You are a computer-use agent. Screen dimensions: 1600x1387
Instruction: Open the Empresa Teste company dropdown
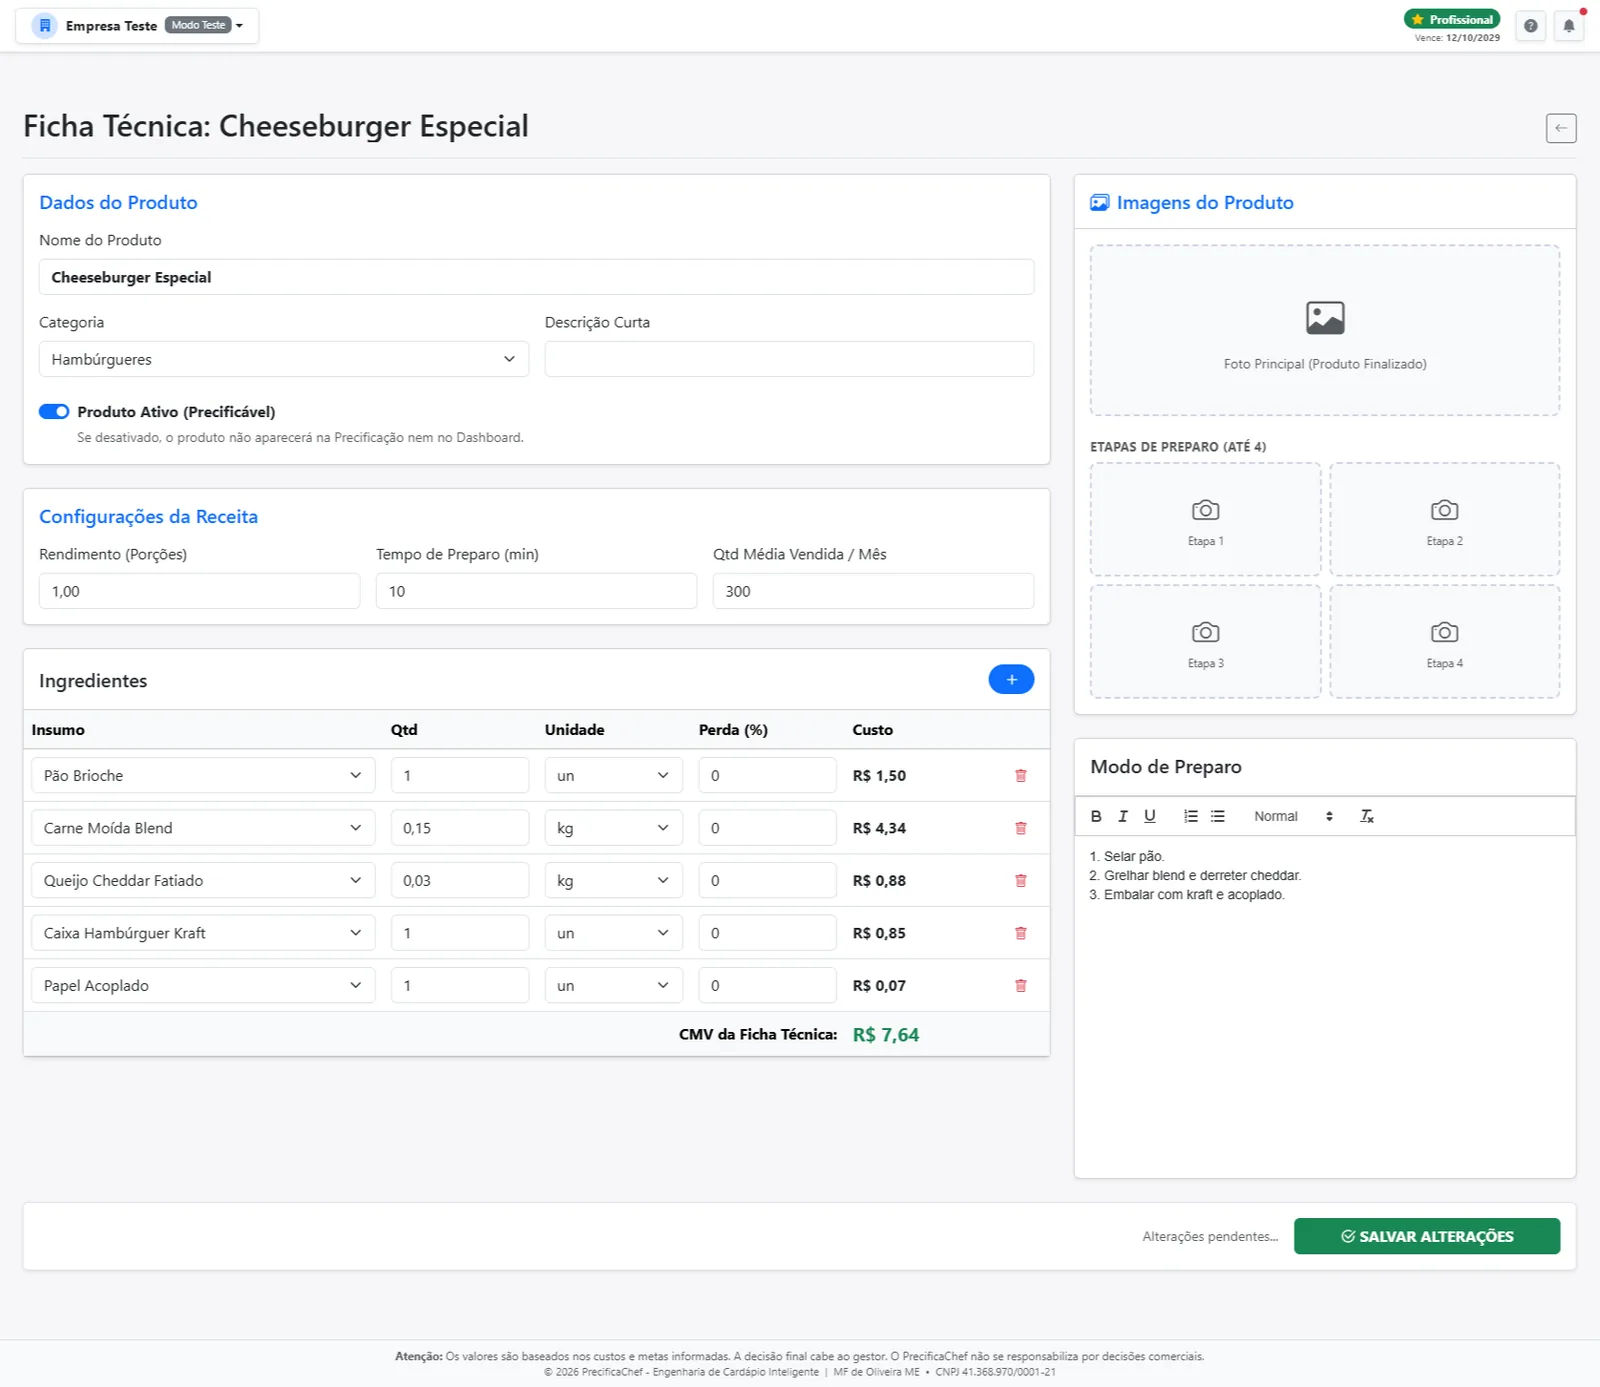click(x=137, y=26)
